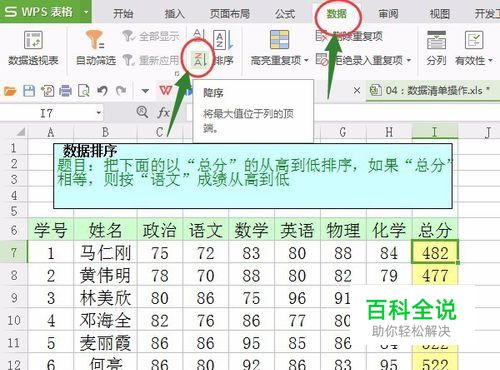The width and height of the screenshot is (500, 370).
Task: Close the document tab with X
Action: point(357,90)
